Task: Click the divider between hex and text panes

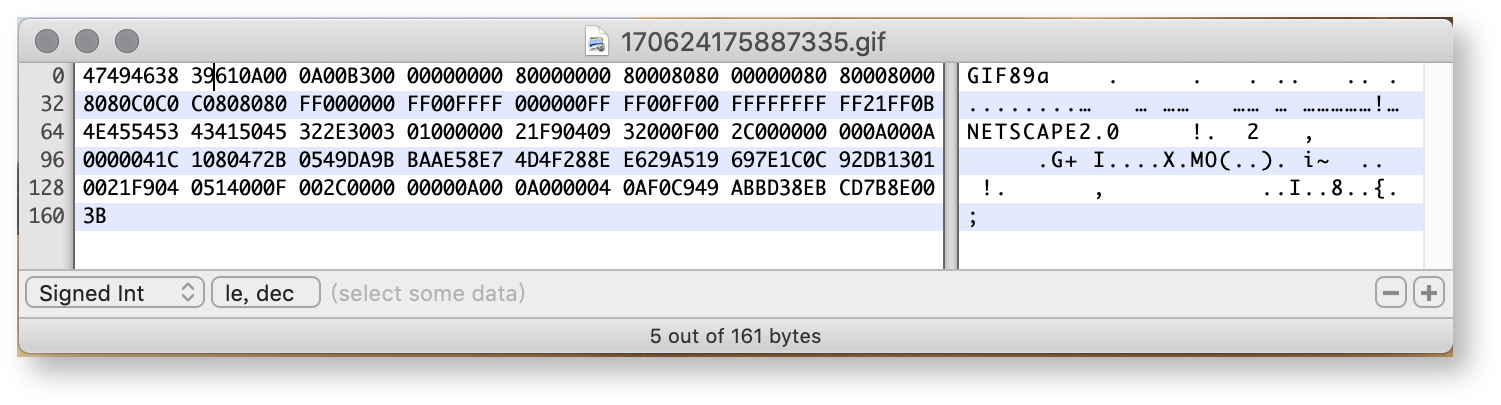Action: pyautogui.click(x=950, y=165)
